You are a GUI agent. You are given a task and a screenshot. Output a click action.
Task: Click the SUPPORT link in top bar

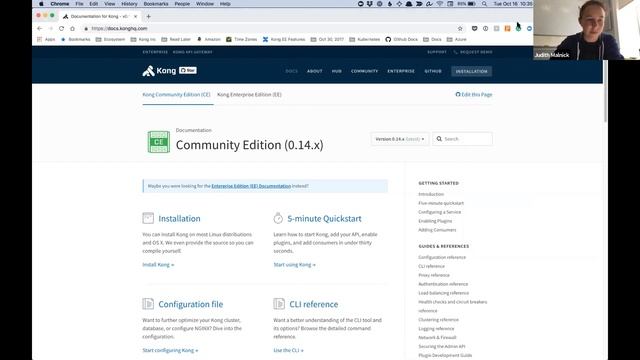coord(437,52)
